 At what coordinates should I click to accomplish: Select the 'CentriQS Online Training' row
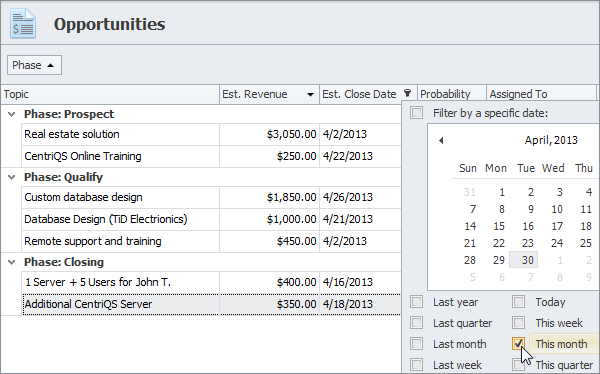pos(211,156)
